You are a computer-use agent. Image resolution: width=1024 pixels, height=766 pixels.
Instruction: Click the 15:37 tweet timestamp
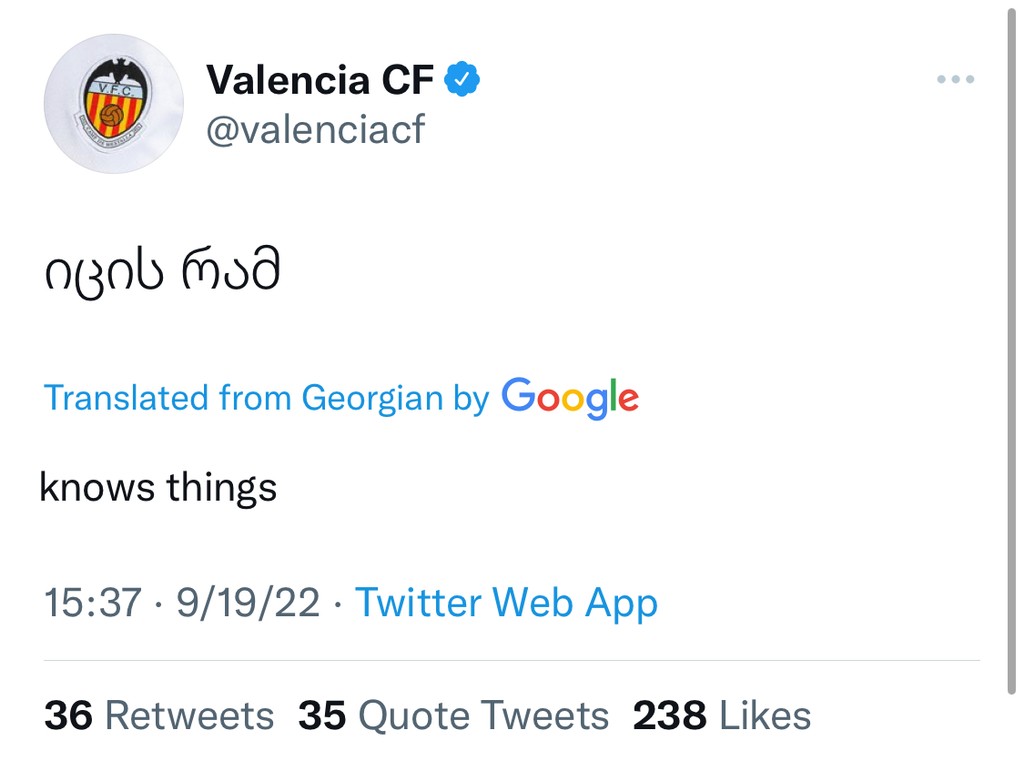92,603
